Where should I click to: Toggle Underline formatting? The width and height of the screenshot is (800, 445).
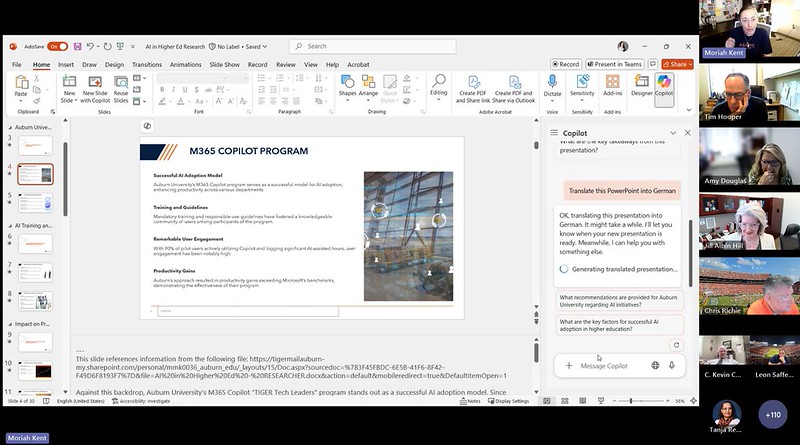pyautogui.click(x=185, y=89)
